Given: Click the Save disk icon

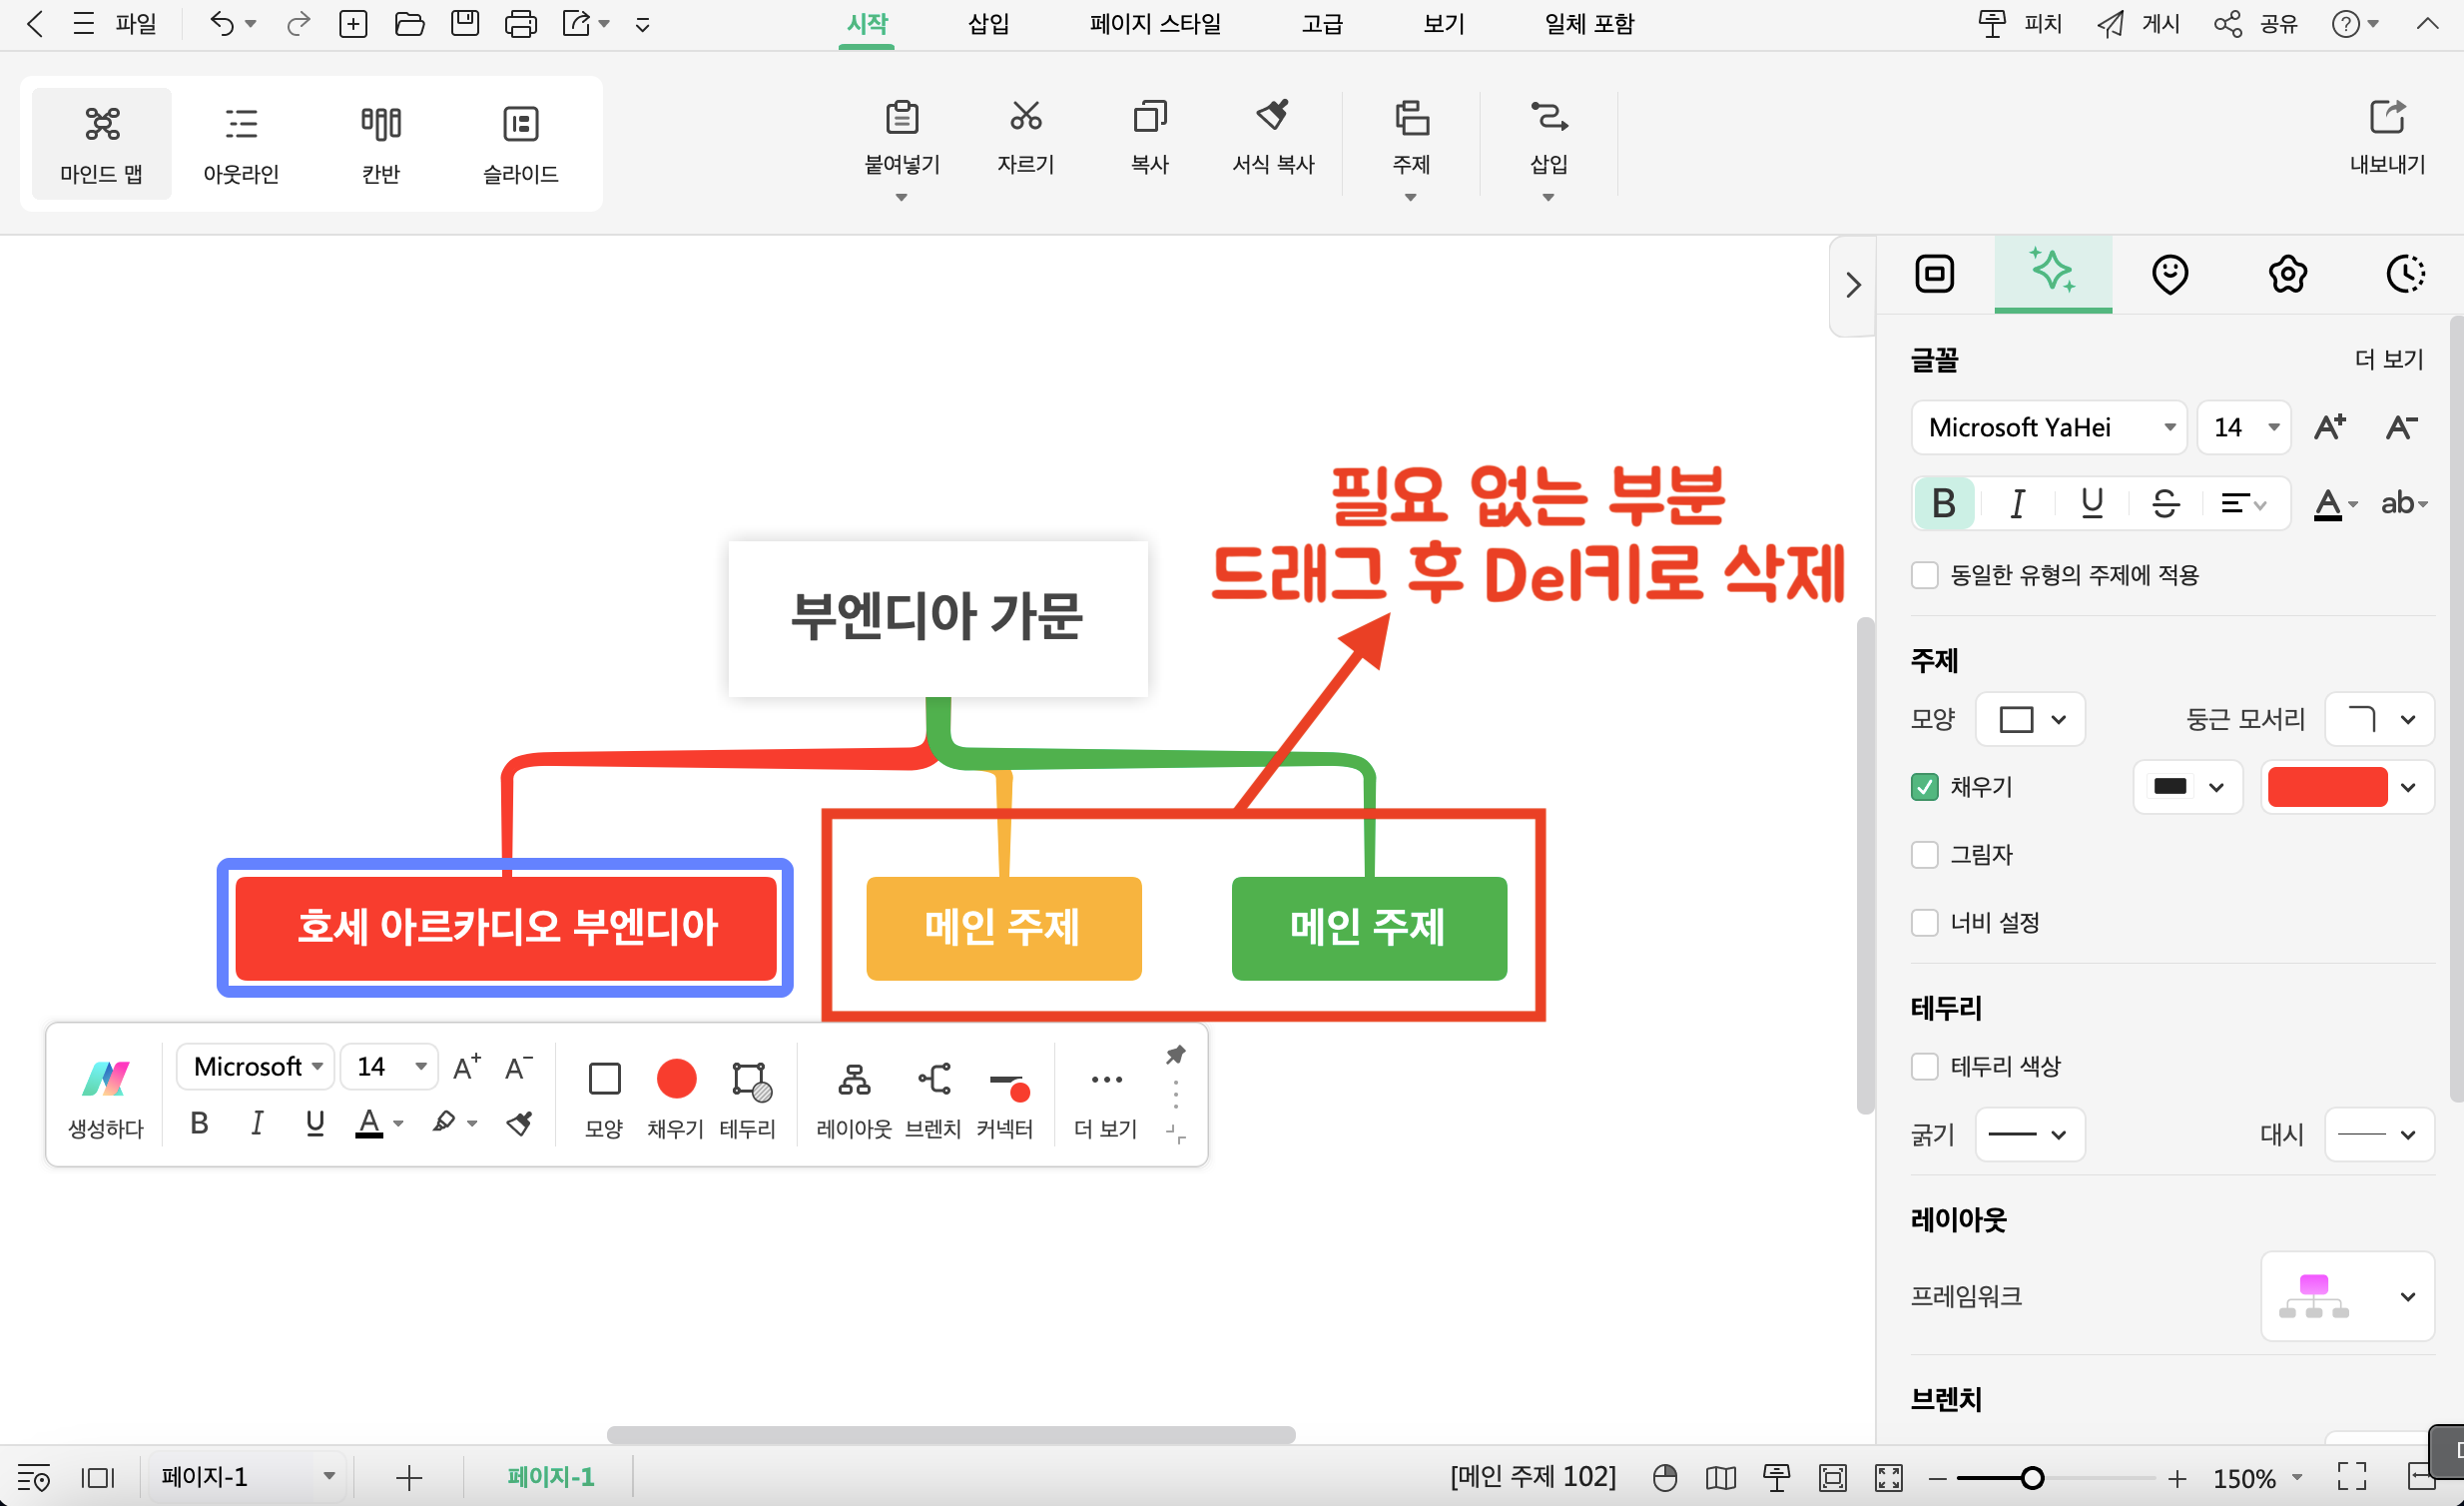Looking at the screenshot, I should (x=465, y=24).
